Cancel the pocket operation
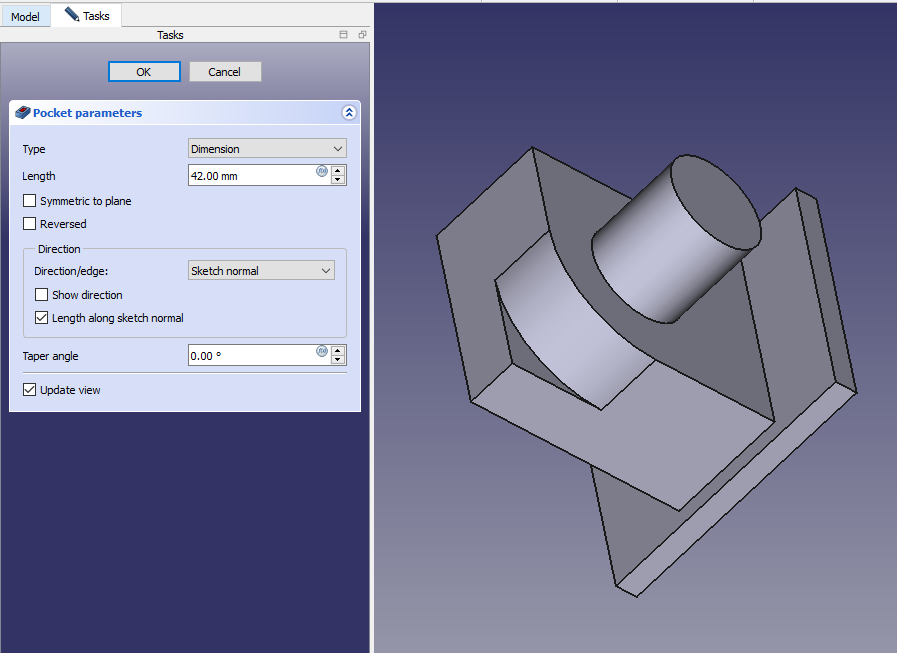This screenshot has height=653, width=897. pyautogui.click(x=225, y=72)
